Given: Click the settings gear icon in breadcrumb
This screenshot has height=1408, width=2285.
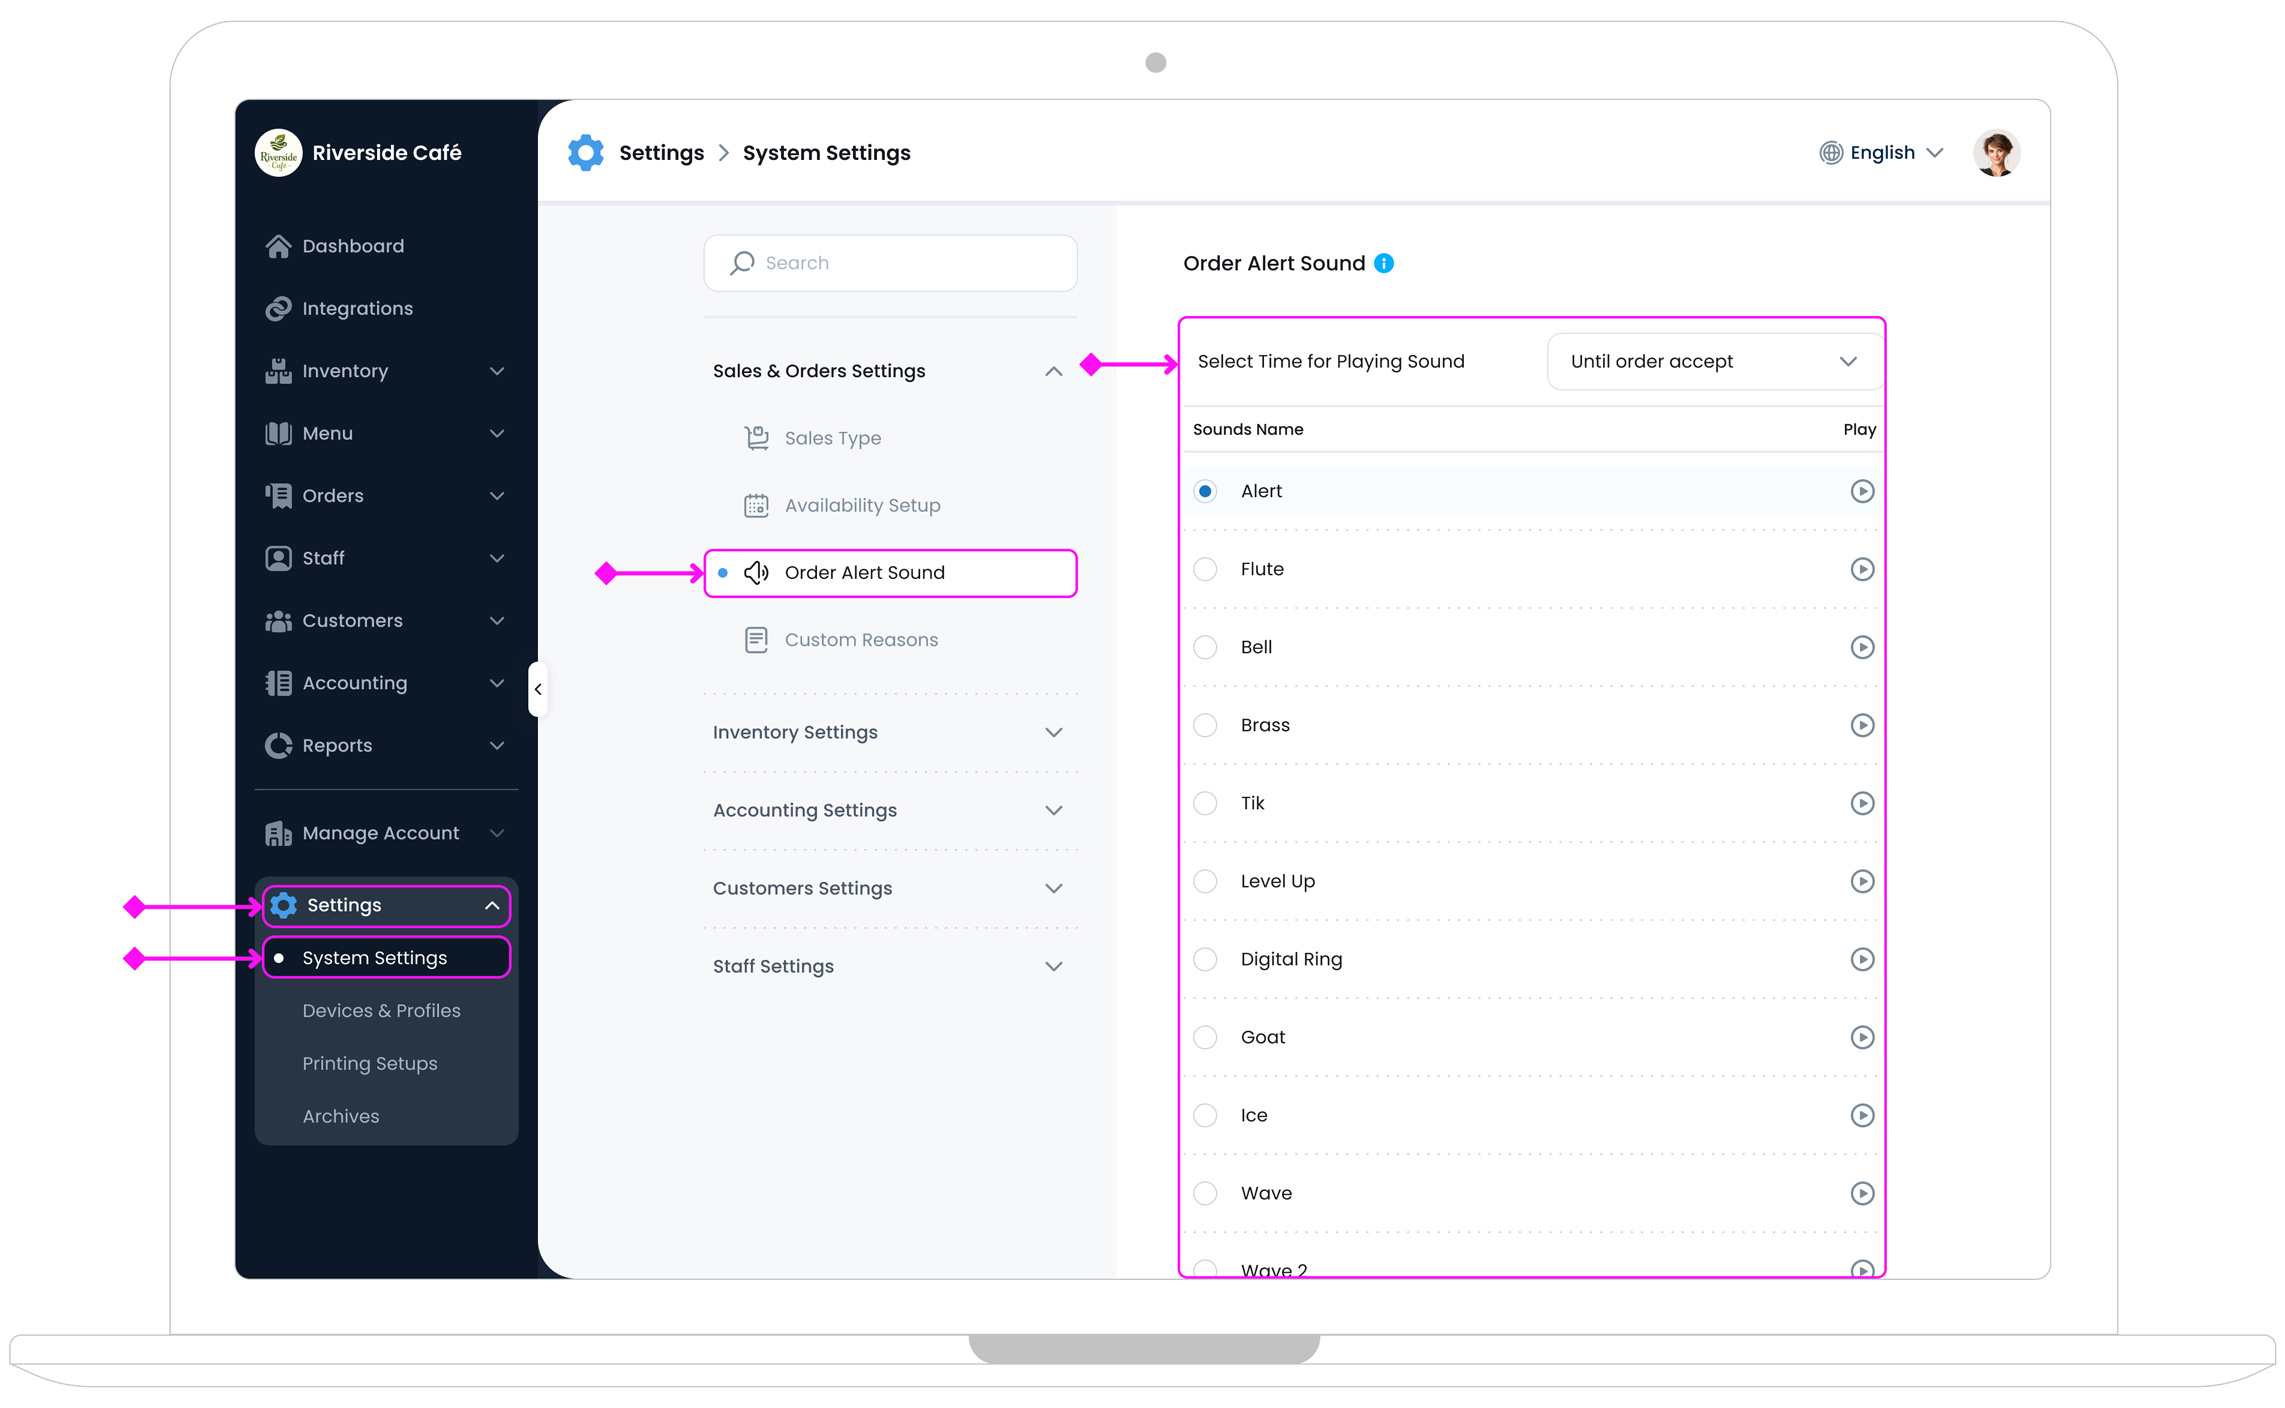Looking at the screenshot, I should click(x=586, y=153).
